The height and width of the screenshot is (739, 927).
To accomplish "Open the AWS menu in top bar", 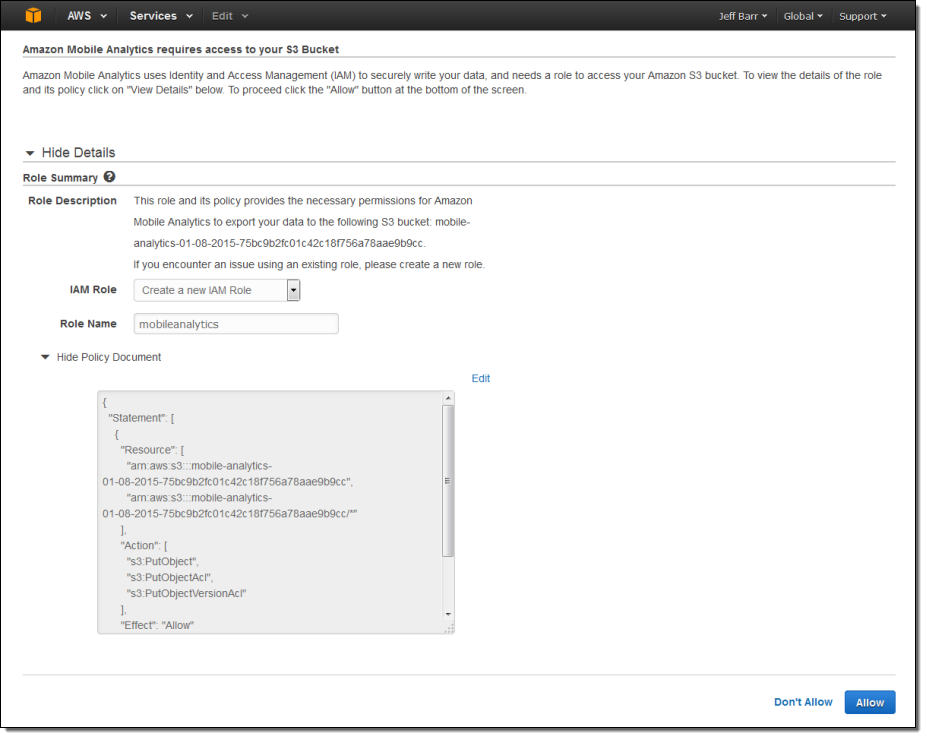I will [x=87, y=16].
